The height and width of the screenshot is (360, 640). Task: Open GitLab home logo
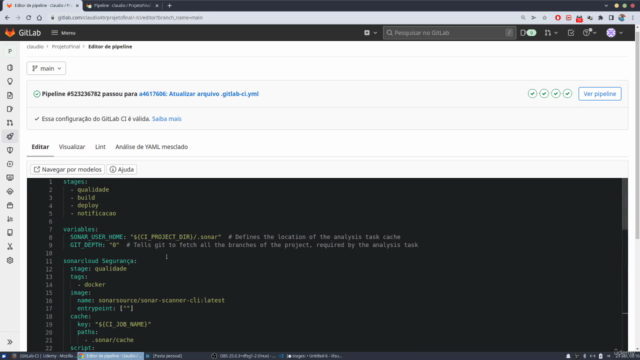[x=23, y=33]
